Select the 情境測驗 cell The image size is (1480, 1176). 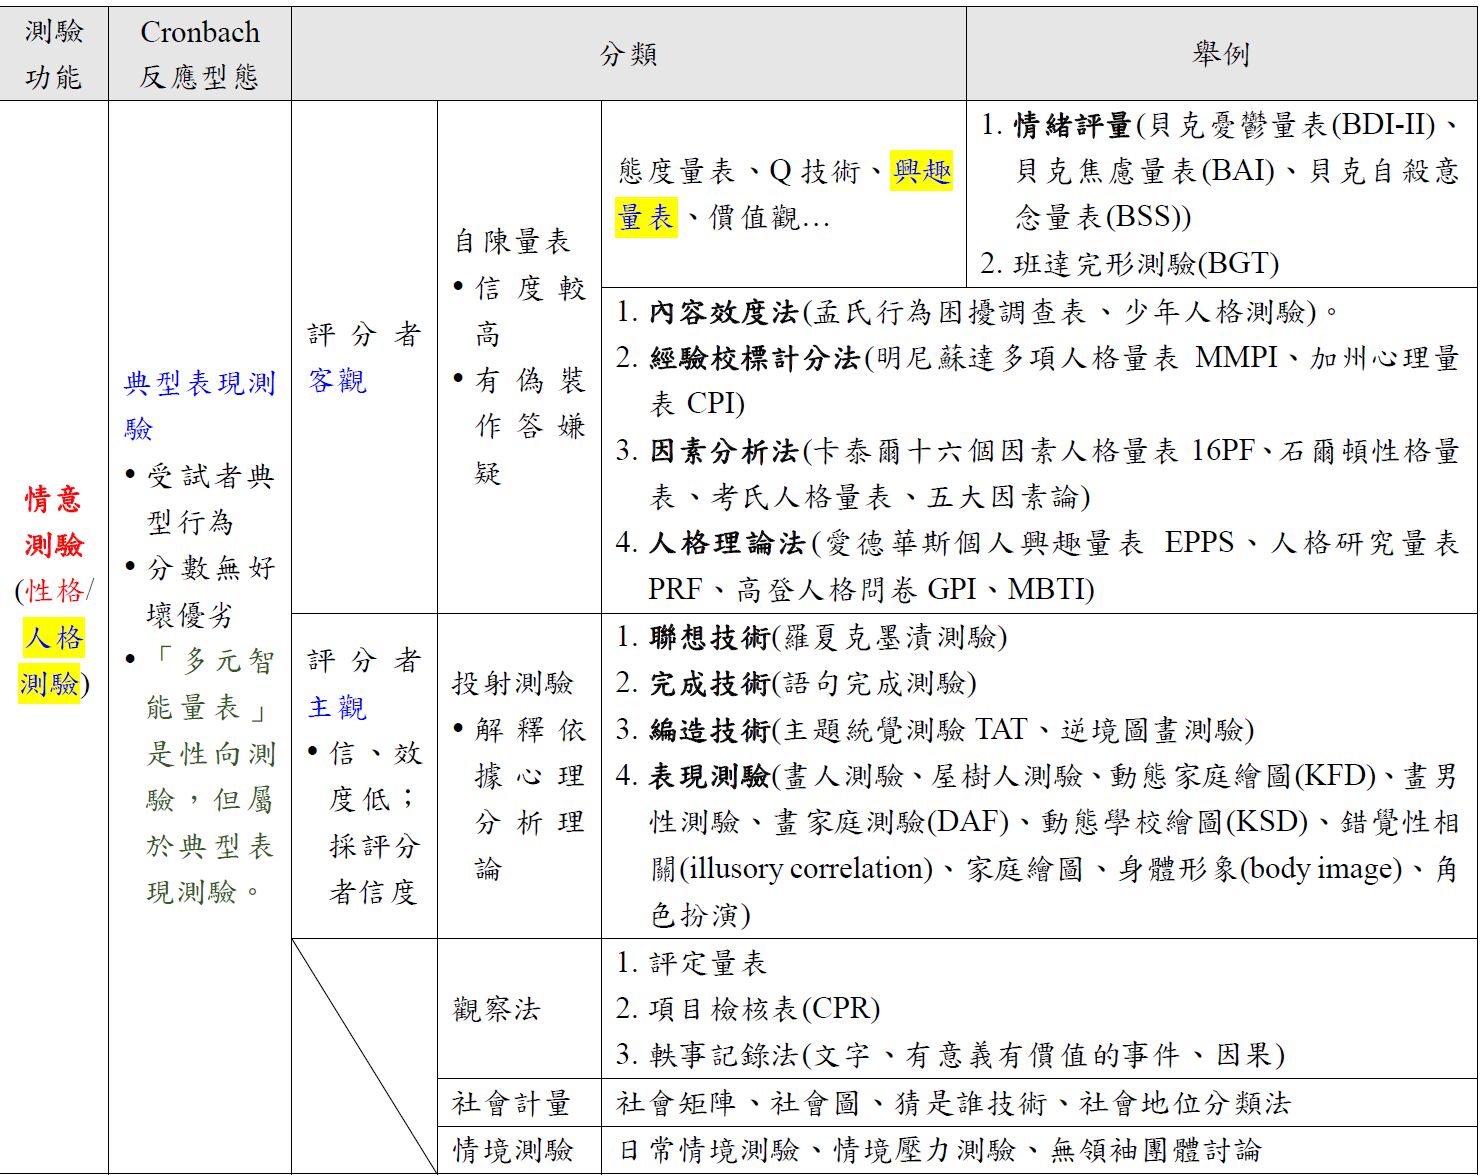tap(512, 1150)
